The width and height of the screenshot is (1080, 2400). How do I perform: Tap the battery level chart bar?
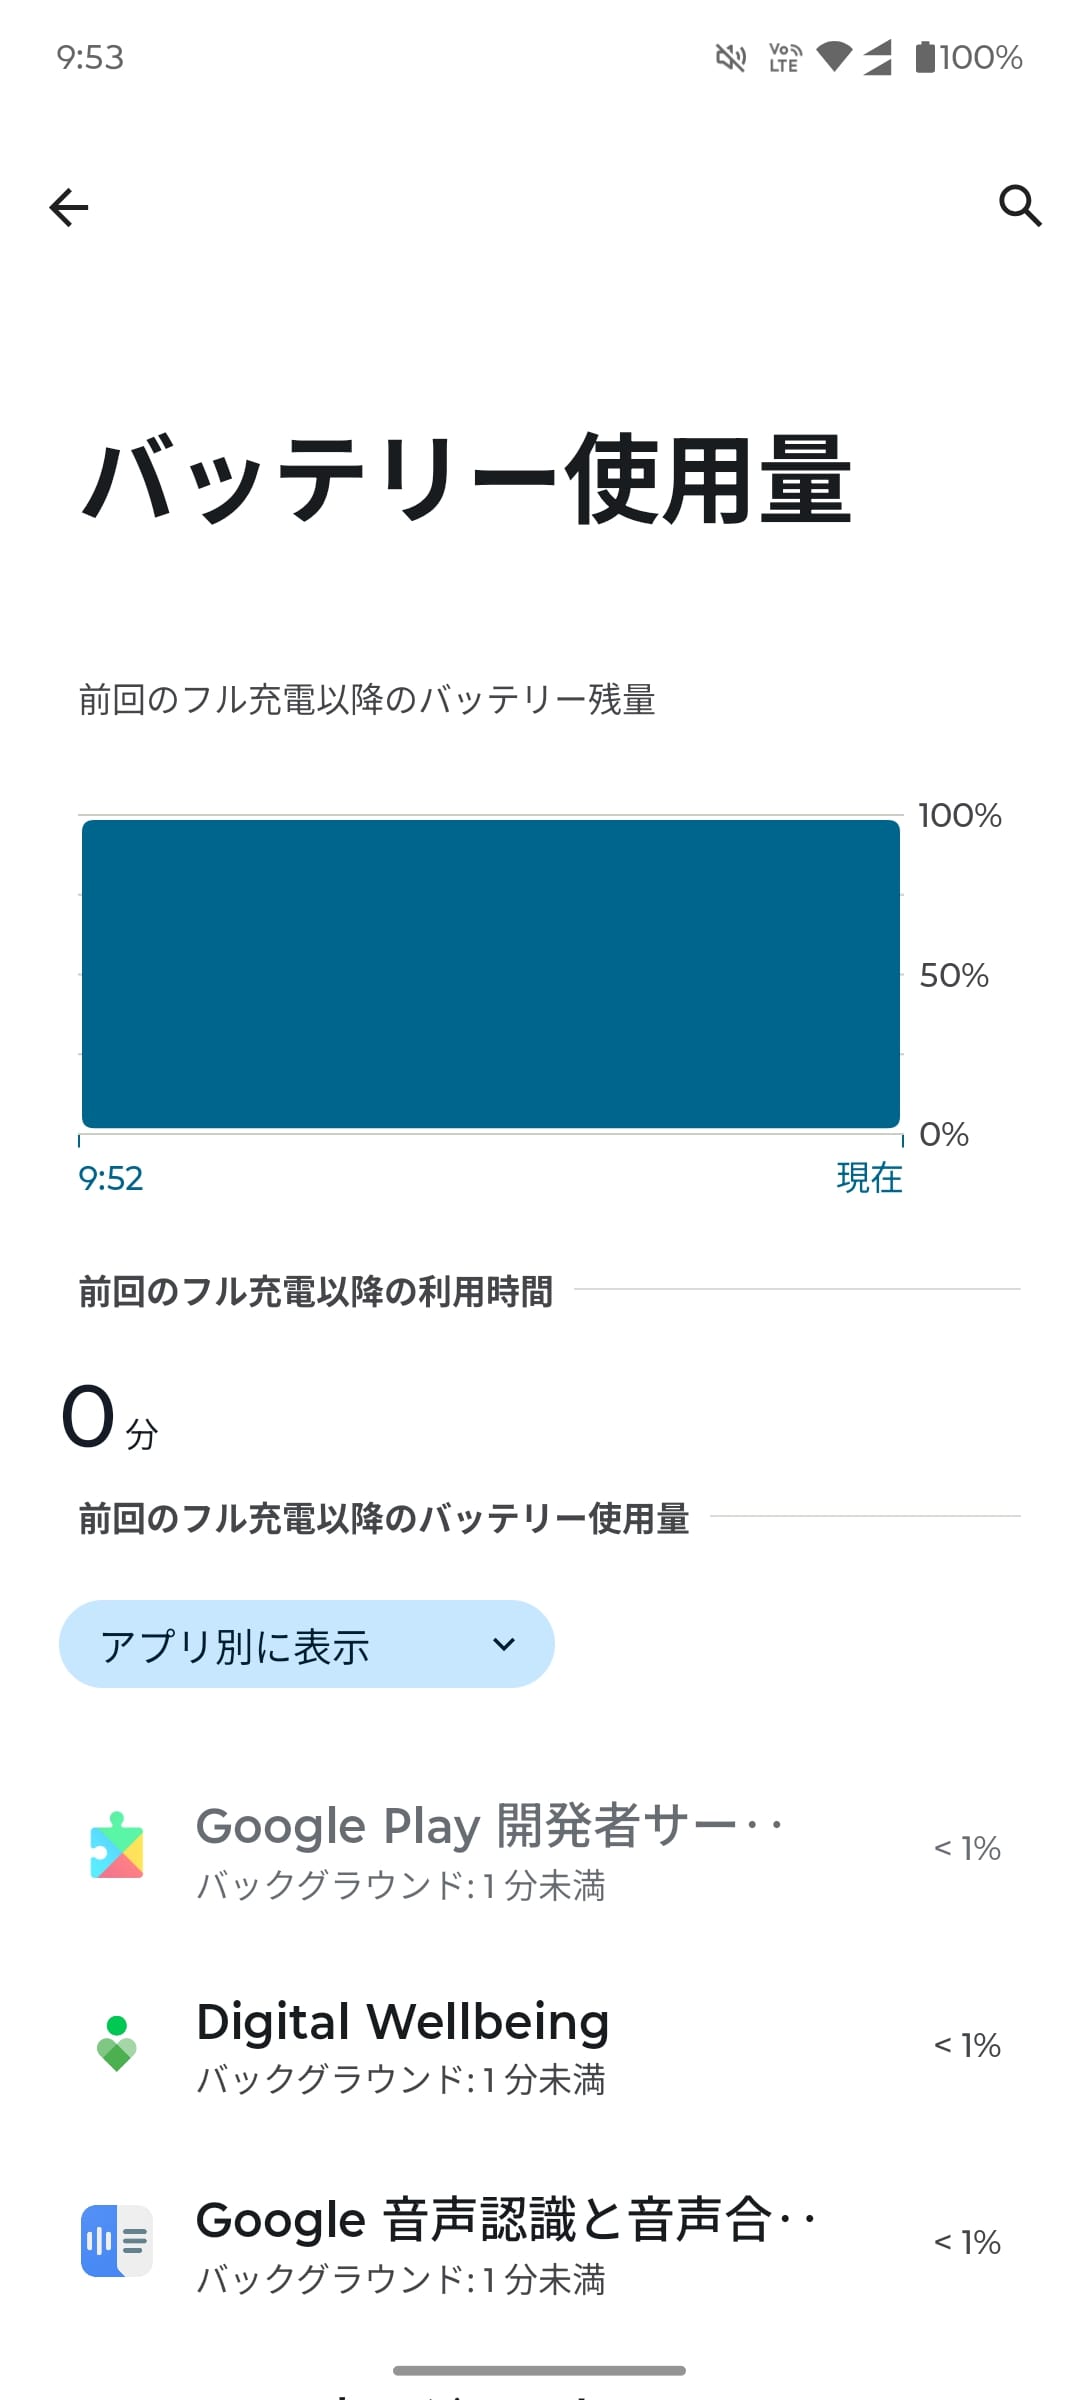490,974
